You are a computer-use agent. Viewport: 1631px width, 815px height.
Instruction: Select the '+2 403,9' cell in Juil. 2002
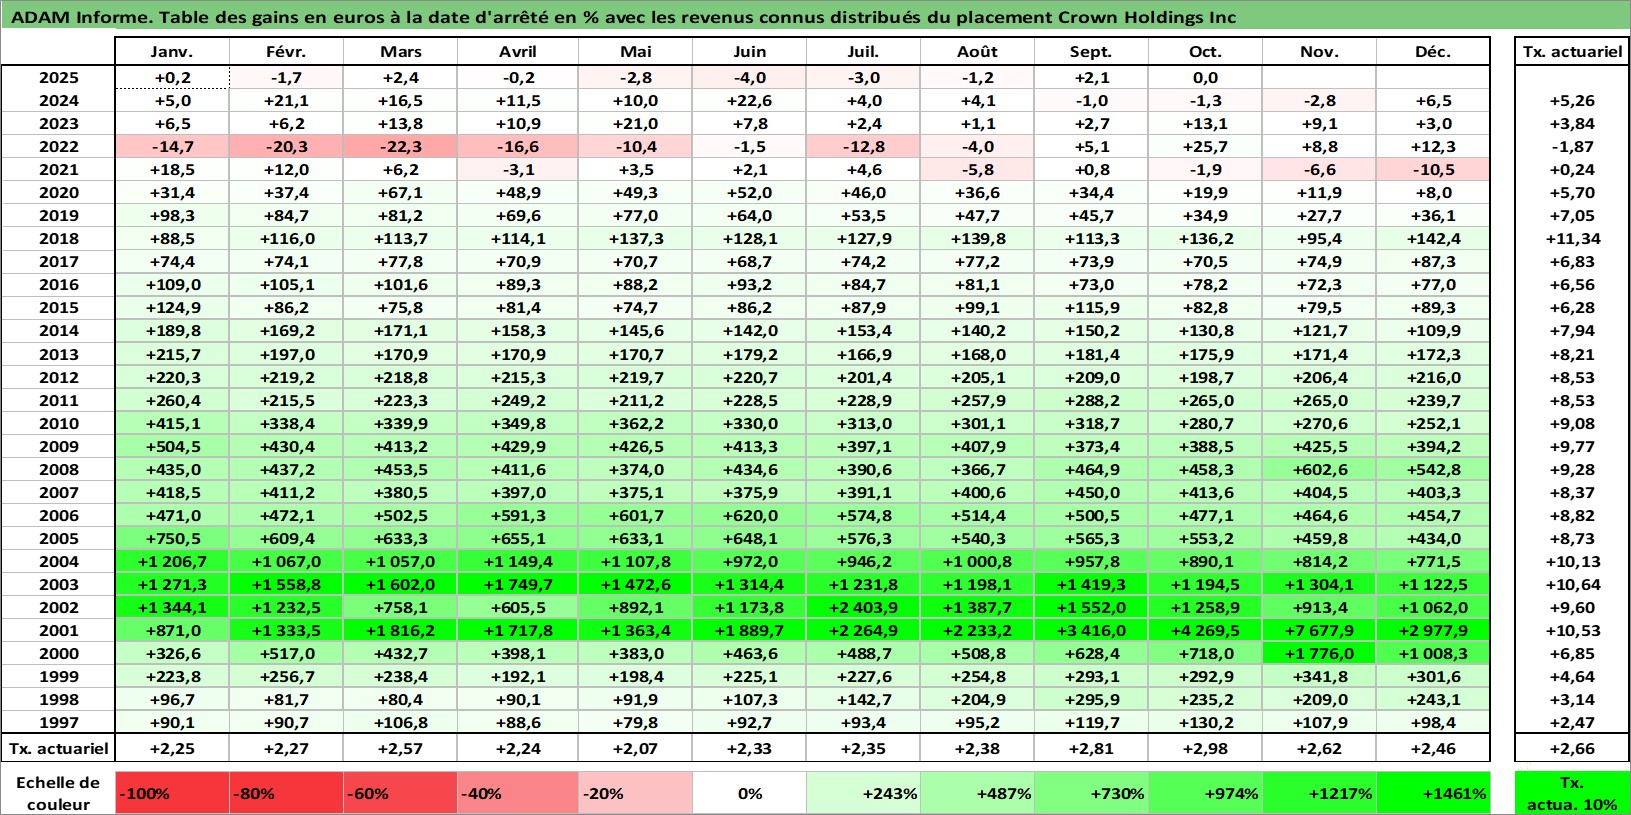(x=863, y=608)
